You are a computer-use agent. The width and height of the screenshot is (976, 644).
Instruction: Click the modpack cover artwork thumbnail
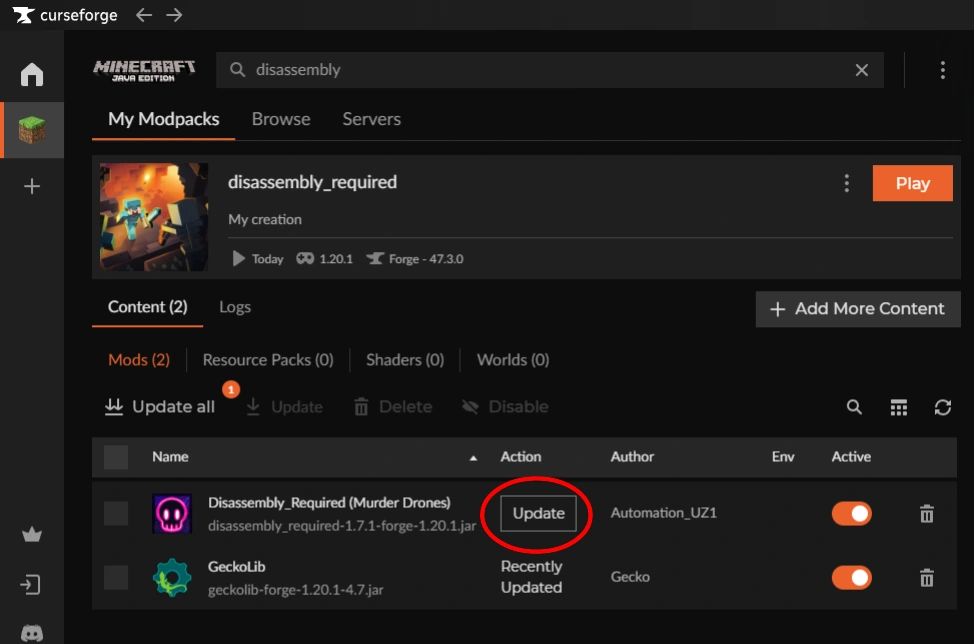pos(154,217)
